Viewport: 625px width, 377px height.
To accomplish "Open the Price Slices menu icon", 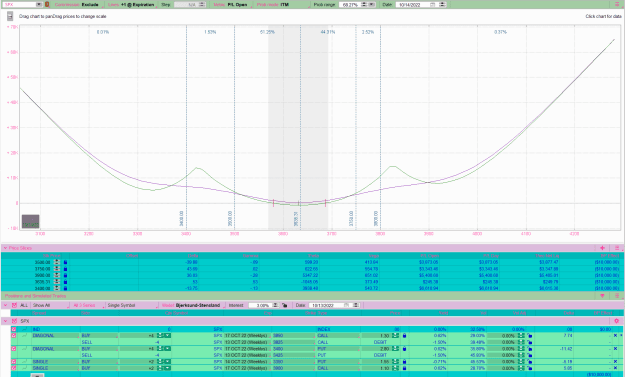I will [x=617, y=248].
